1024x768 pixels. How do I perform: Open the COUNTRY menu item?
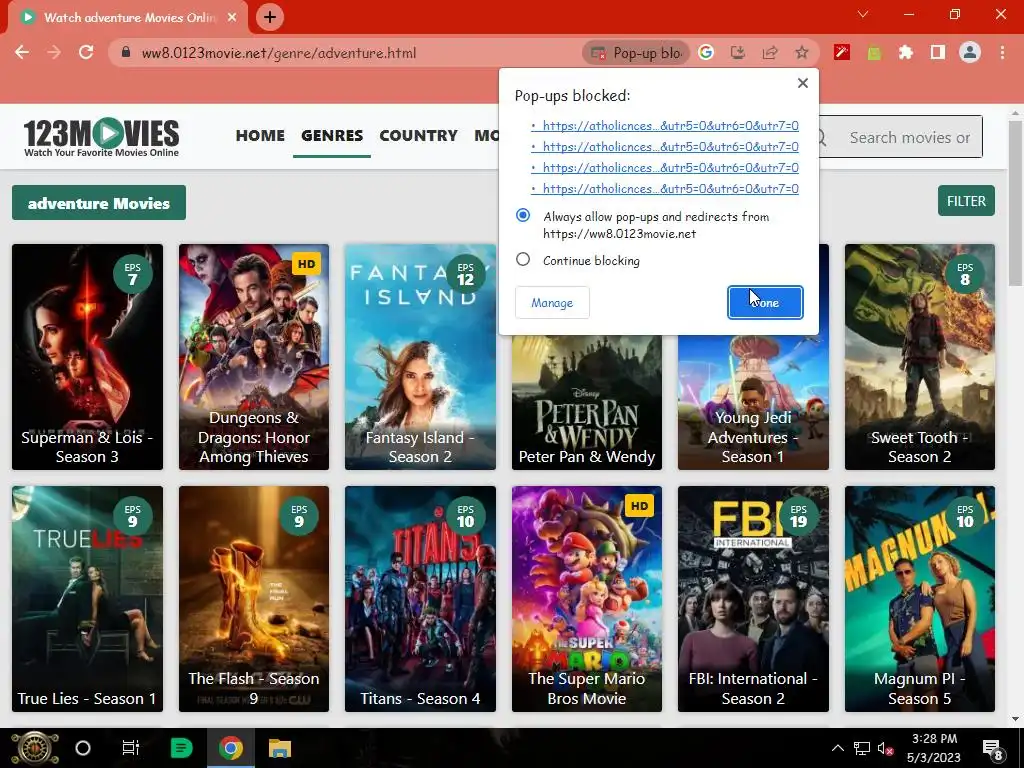pyautogui.click(x=419, y=135)
